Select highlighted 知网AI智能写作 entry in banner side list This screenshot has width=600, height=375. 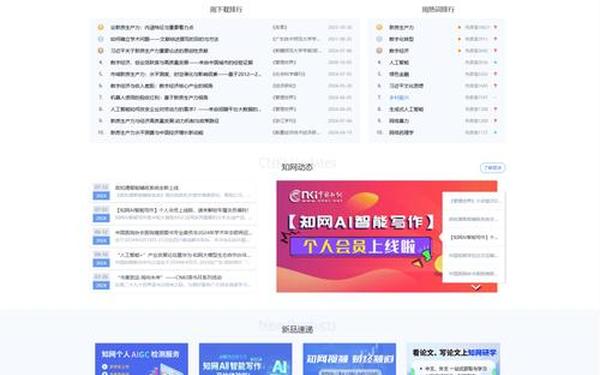point(473,237)
